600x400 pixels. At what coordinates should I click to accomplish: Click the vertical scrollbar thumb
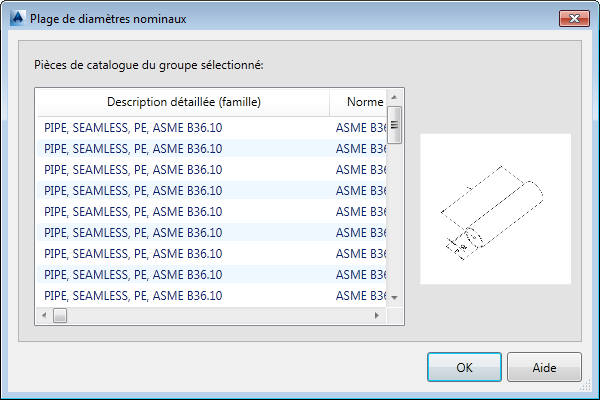(x=395, y=125)
